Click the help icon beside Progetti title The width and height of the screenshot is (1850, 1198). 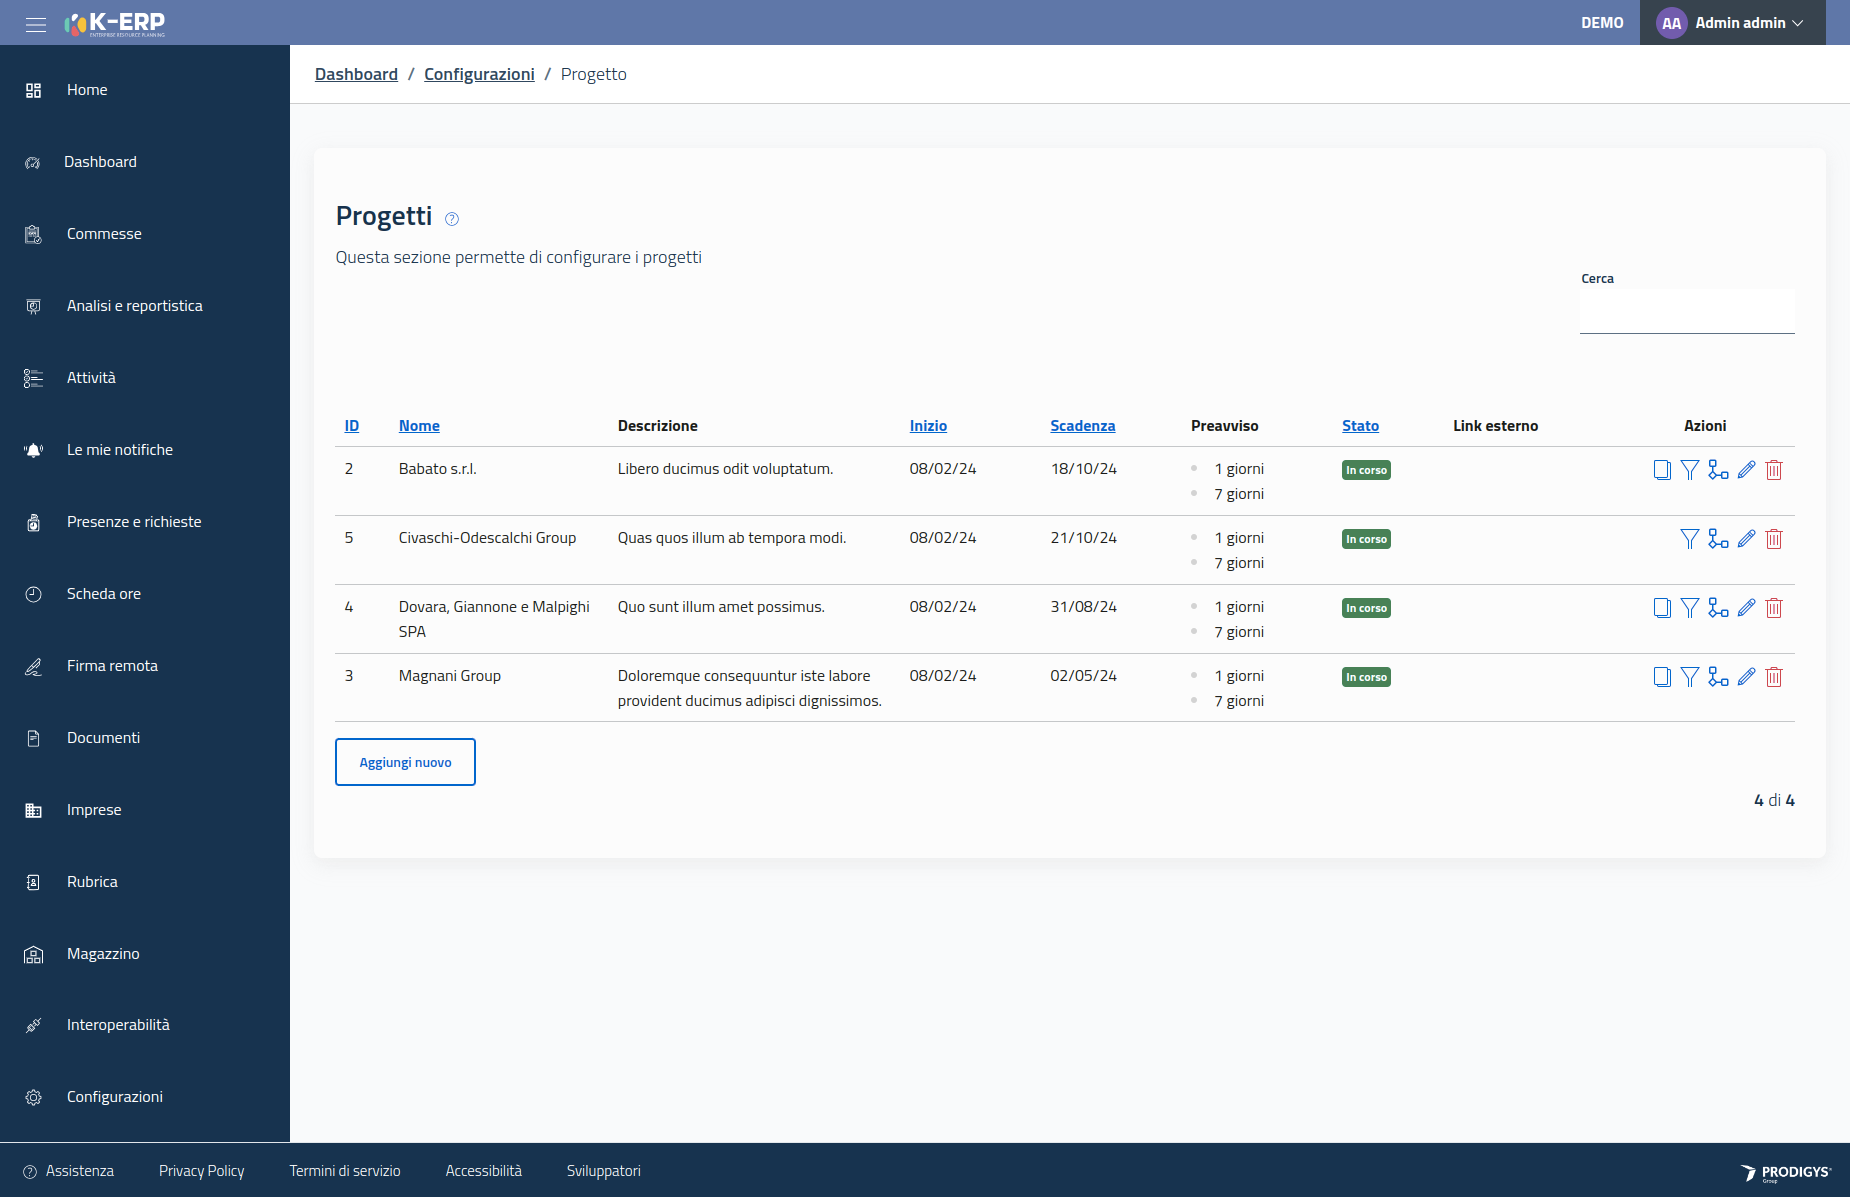(x=452, y=219)
